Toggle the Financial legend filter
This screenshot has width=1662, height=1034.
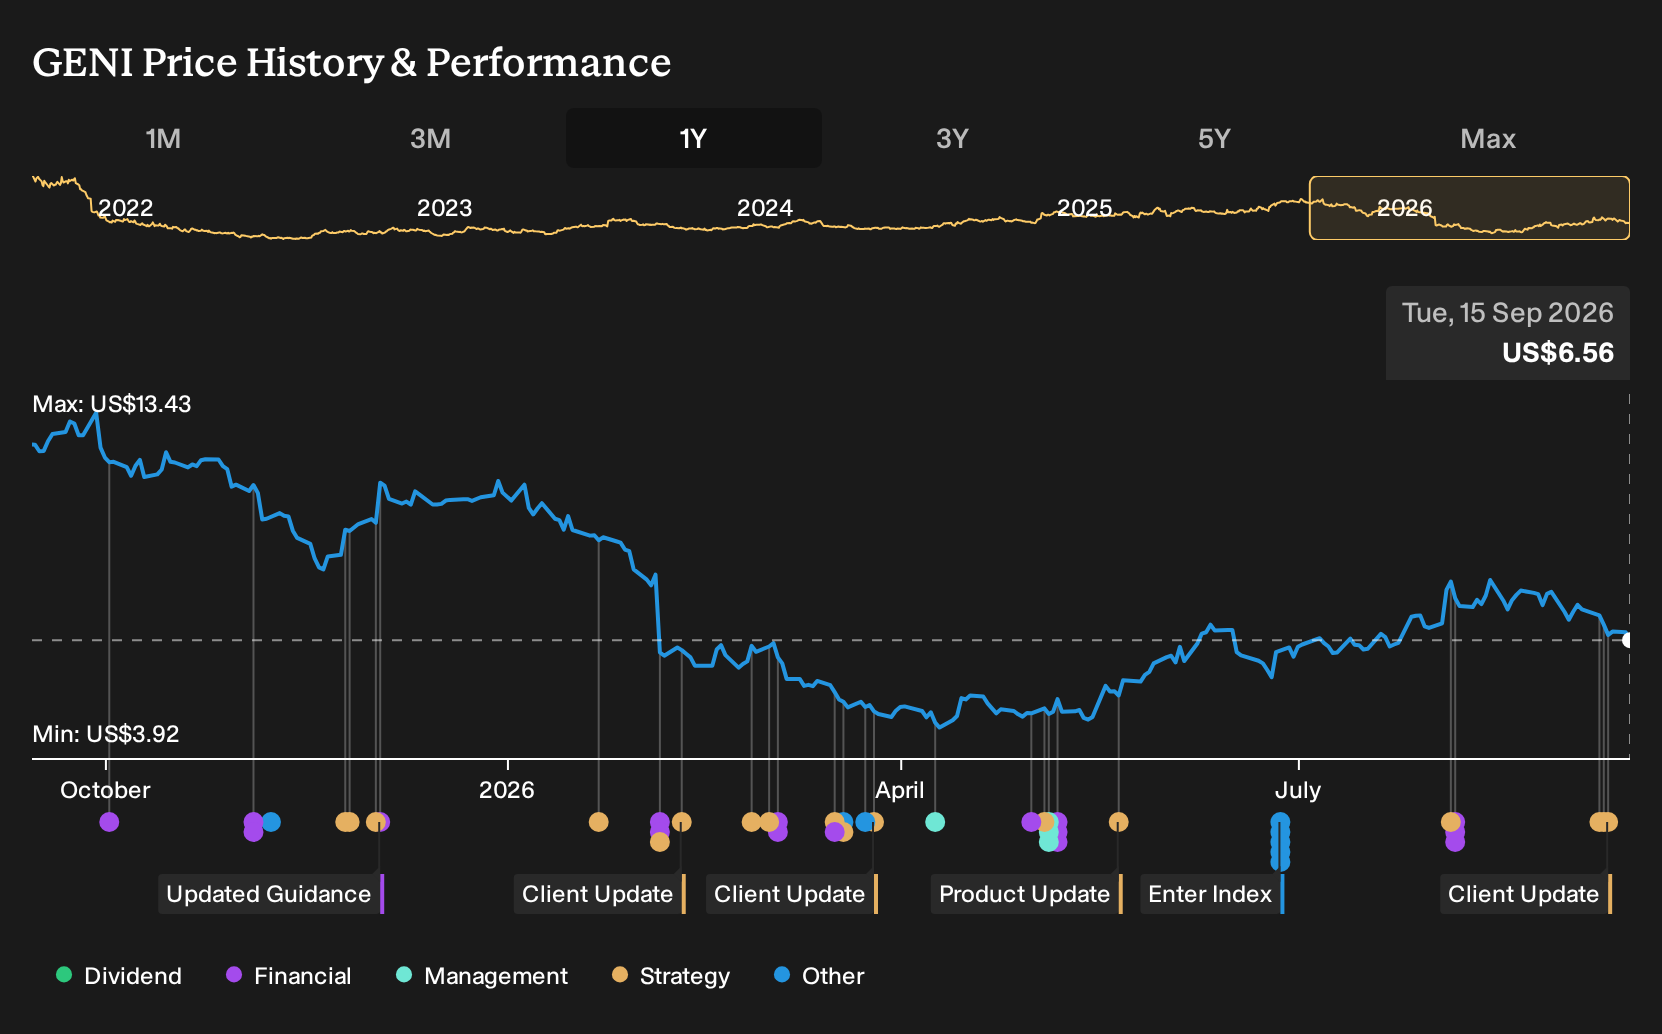click(x=289, y=976)
